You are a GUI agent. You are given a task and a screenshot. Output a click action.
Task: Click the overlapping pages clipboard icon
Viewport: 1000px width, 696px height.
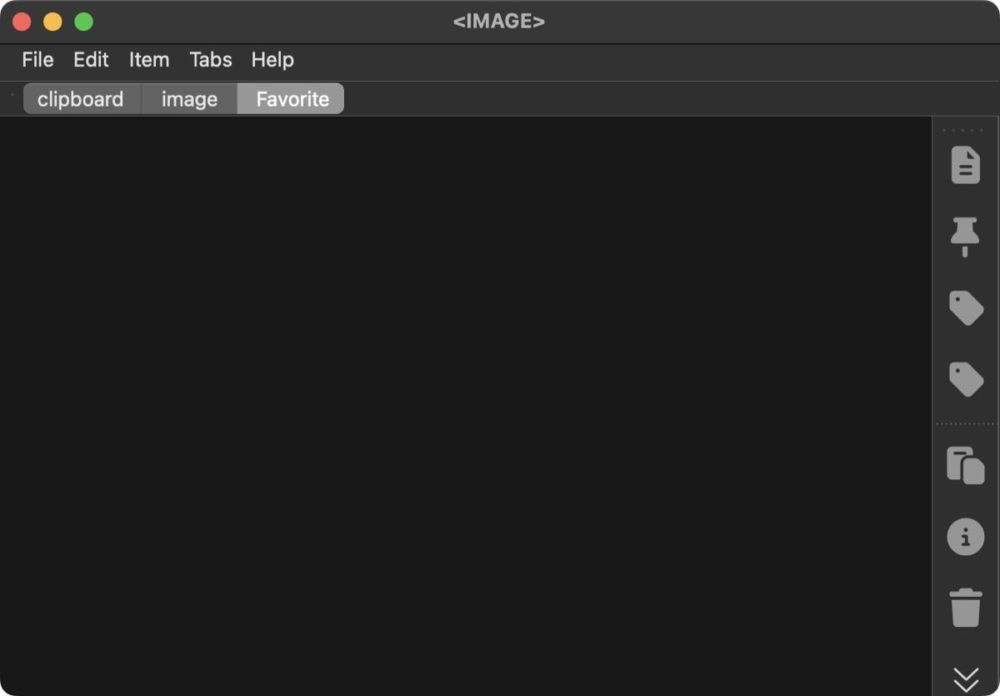pyautogui.click(x=966, y=465)
